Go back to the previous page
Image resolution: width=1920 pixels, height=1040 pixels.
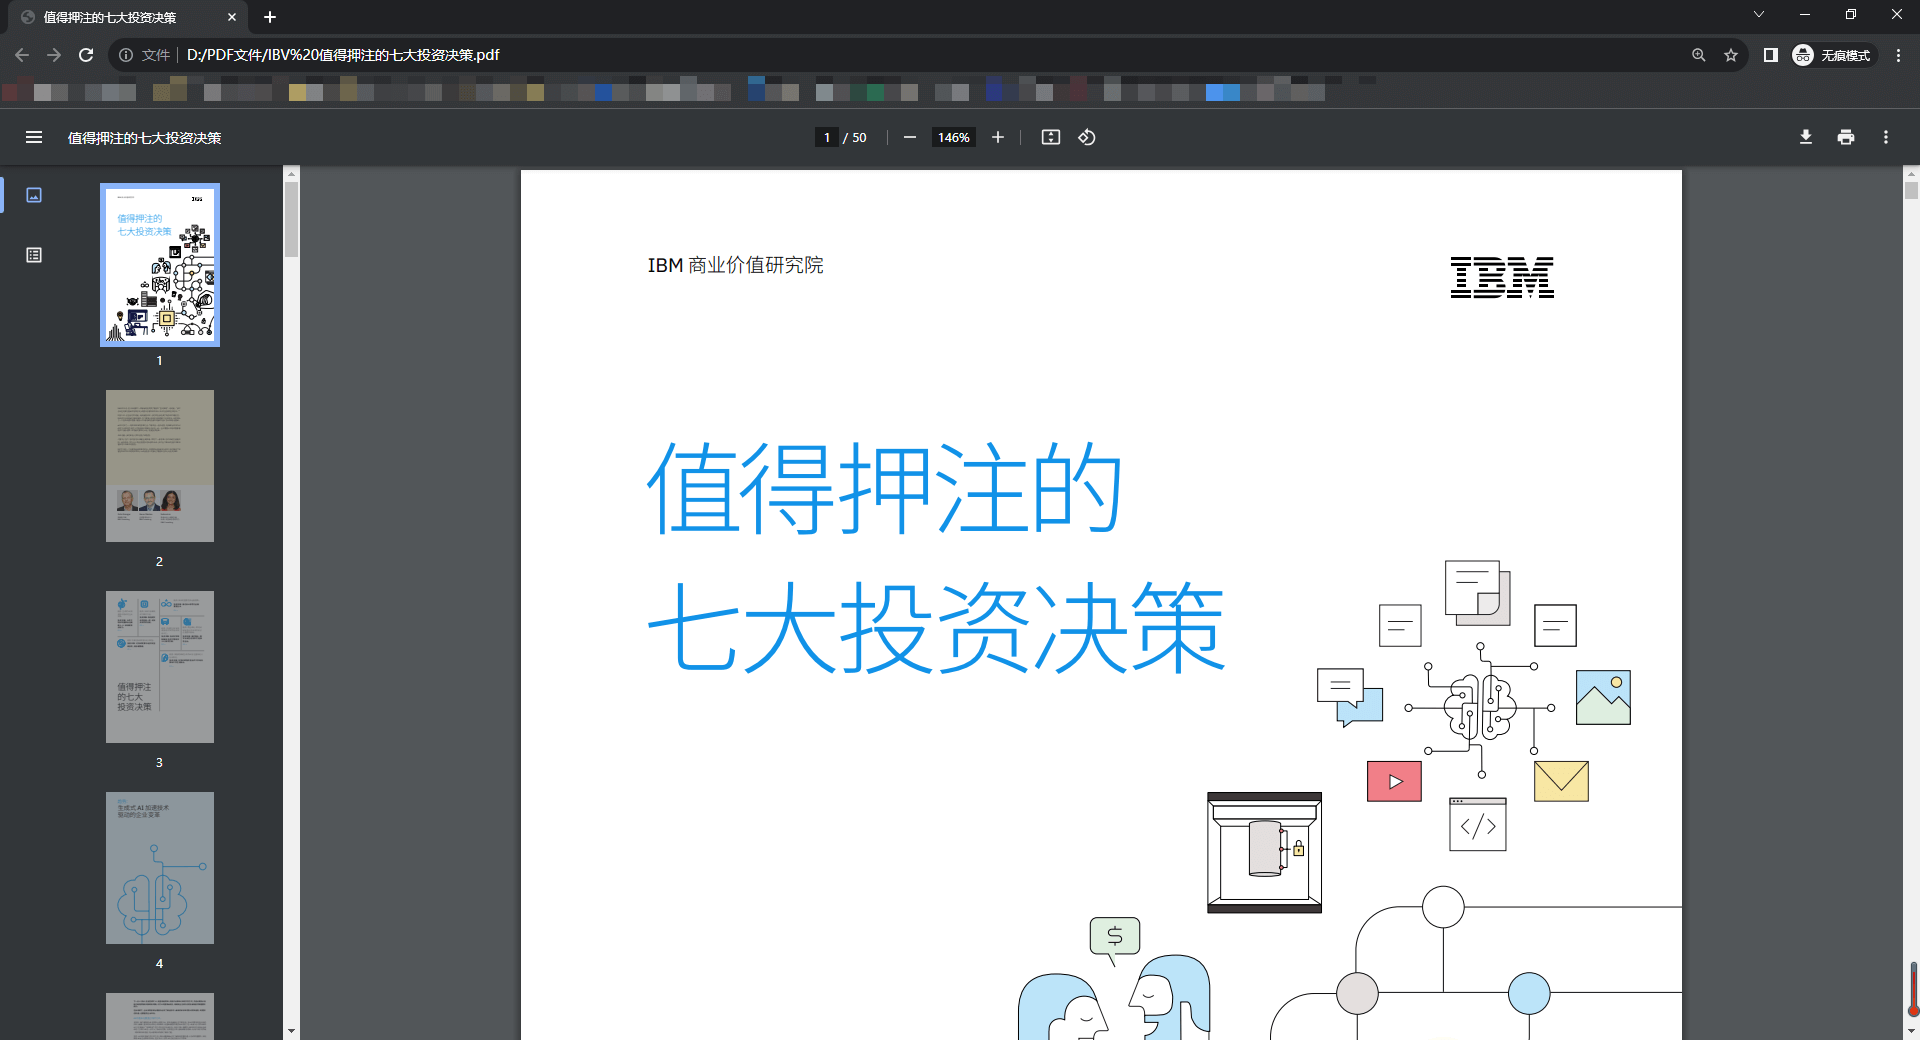[x=21, y=55]
